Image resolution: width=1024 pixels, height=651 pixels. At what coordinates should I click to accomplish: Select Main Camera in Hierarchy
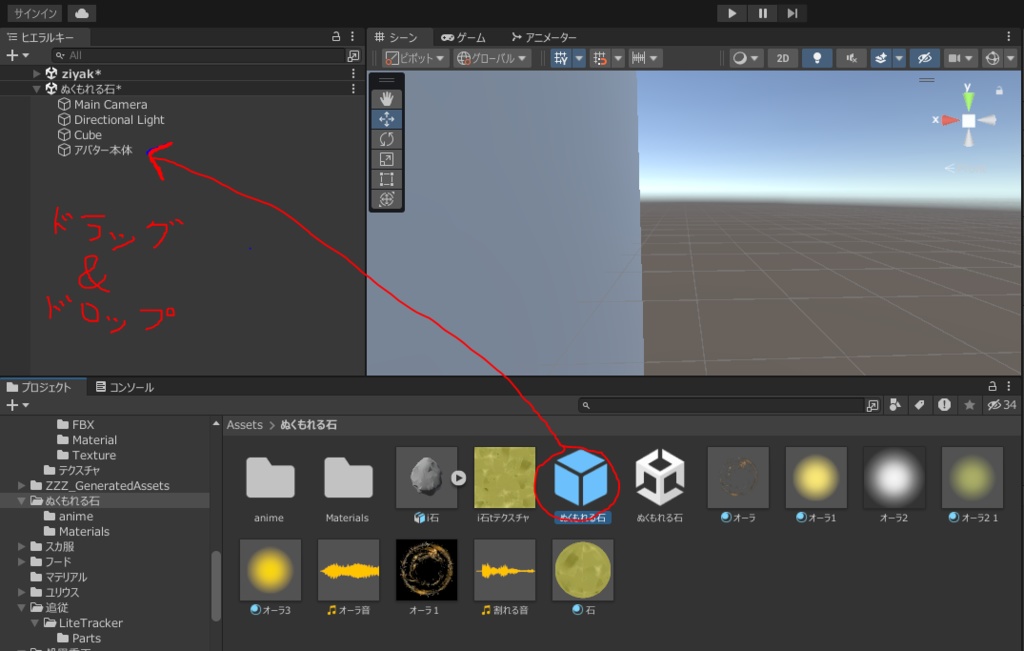point(110,104)
